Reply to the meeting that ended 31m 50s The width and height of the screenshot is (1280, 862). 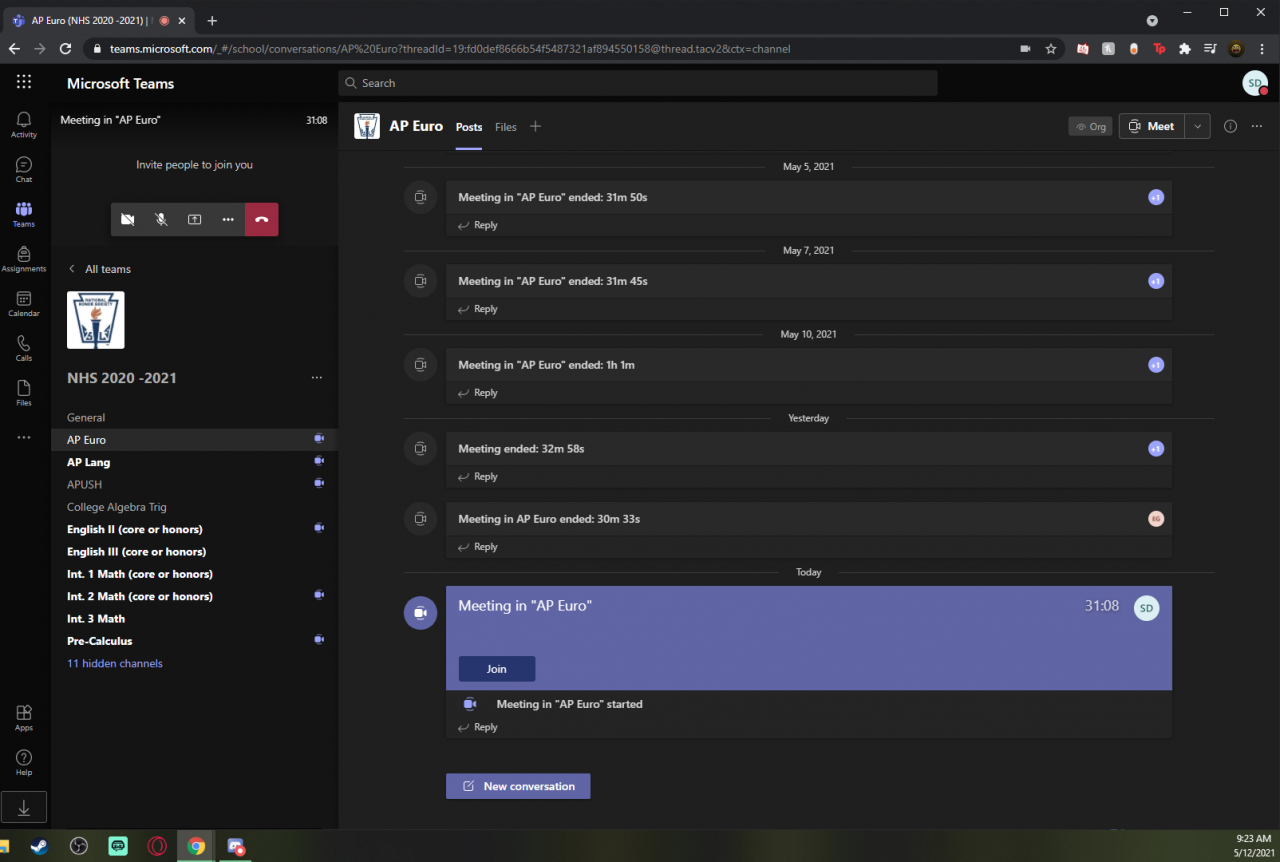click(x=478, y=225)
